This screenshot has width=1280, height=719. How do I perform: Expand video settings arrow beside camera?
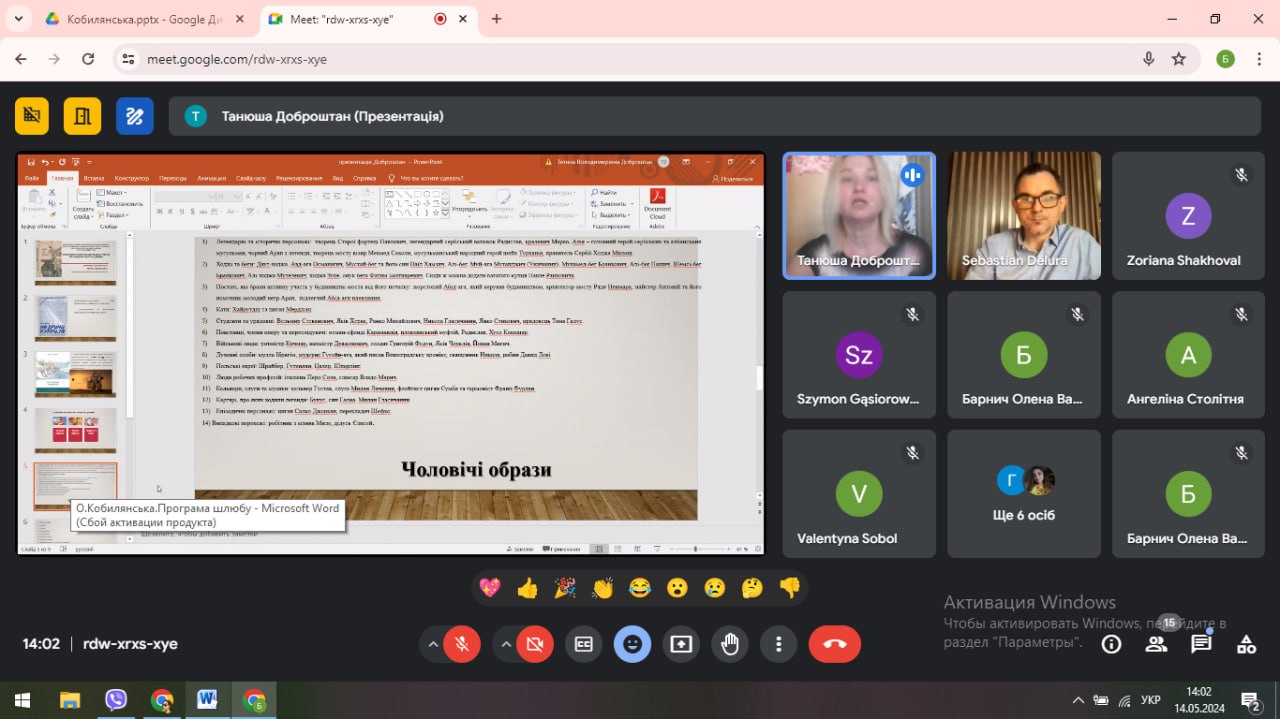[505, 644]
